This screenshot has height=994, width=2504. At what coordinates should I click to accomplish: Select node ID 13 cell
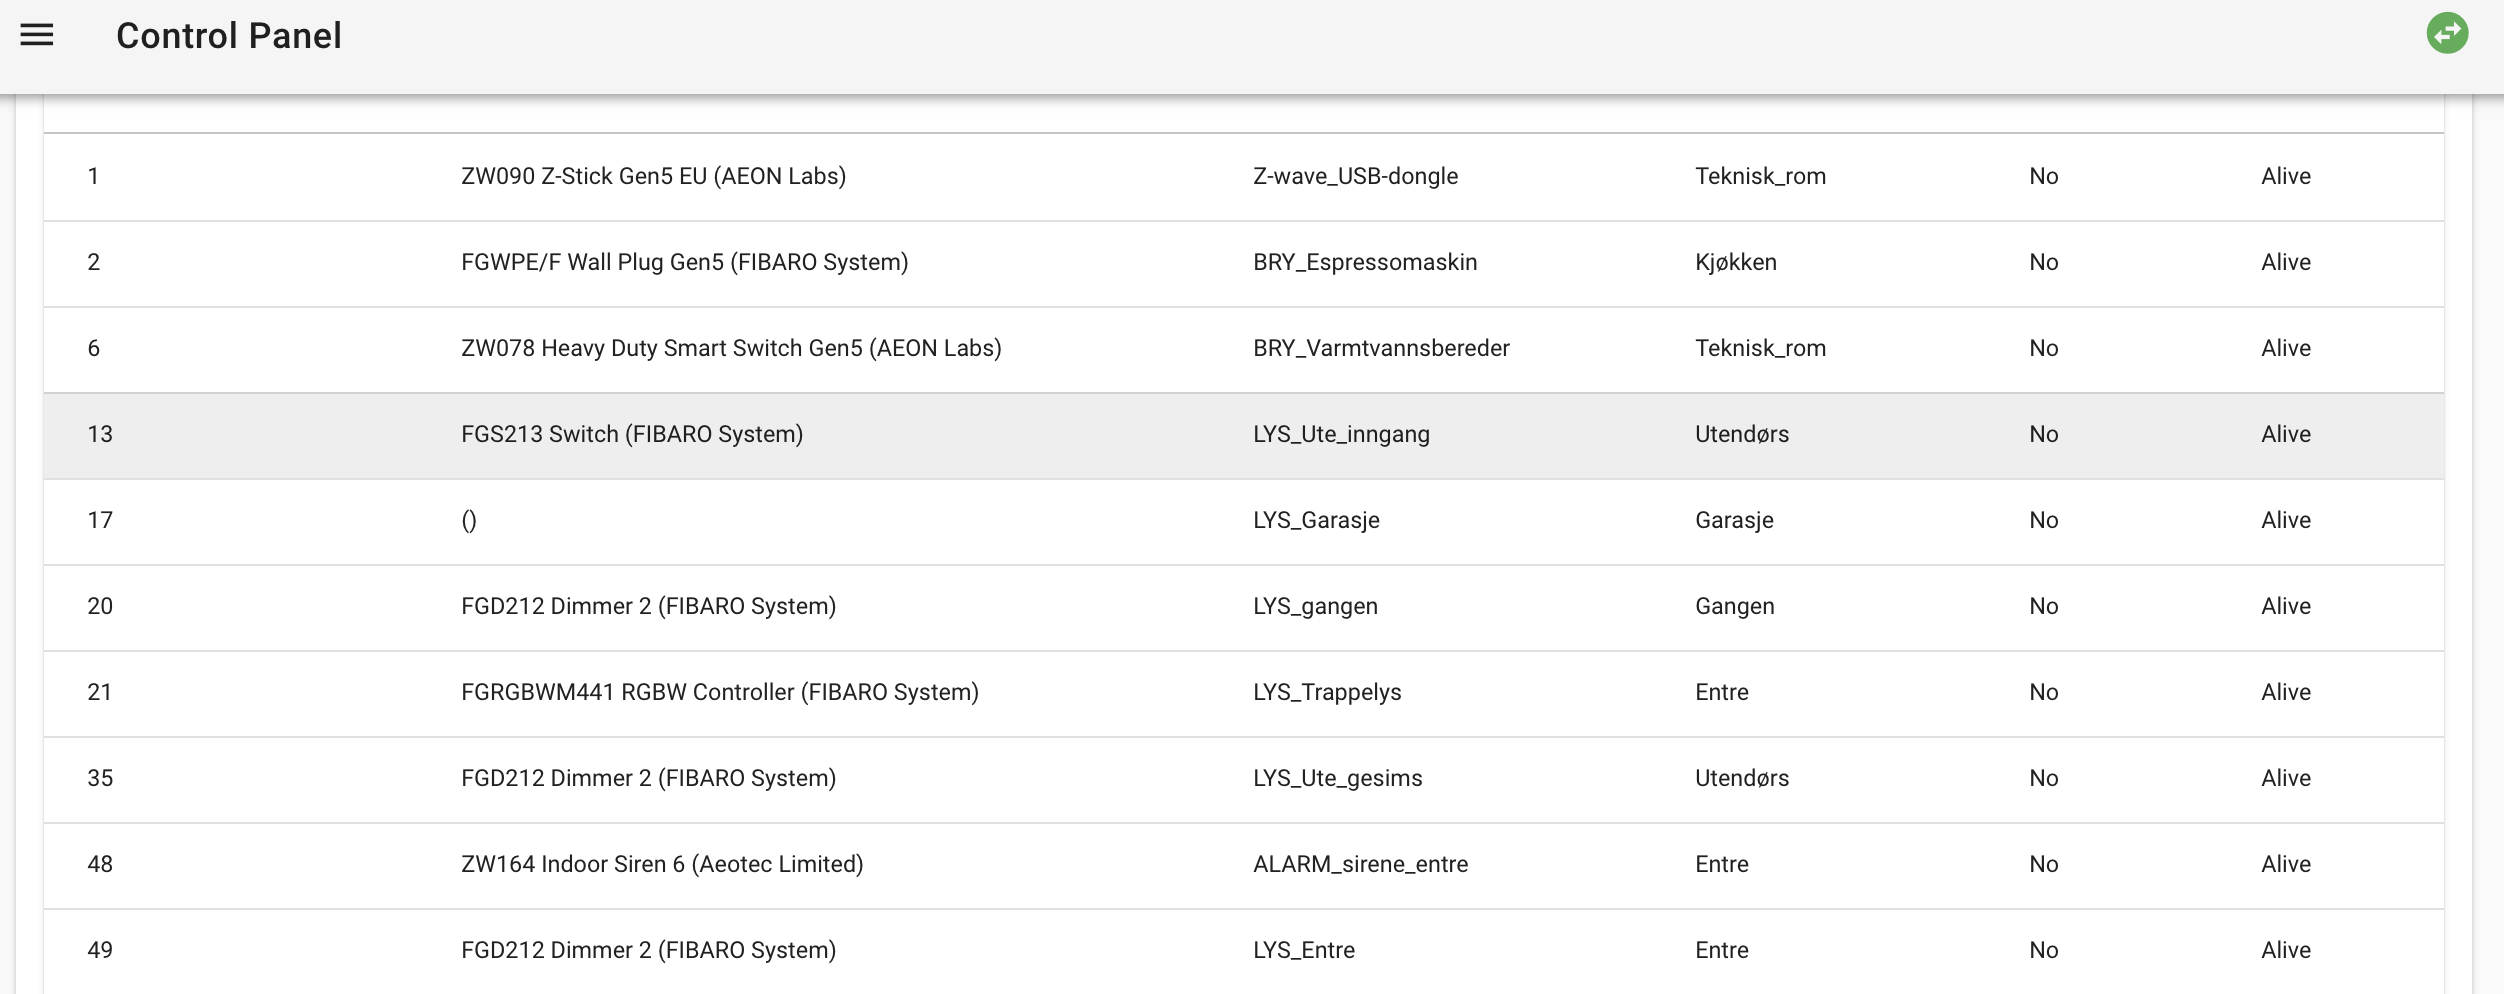100,435
